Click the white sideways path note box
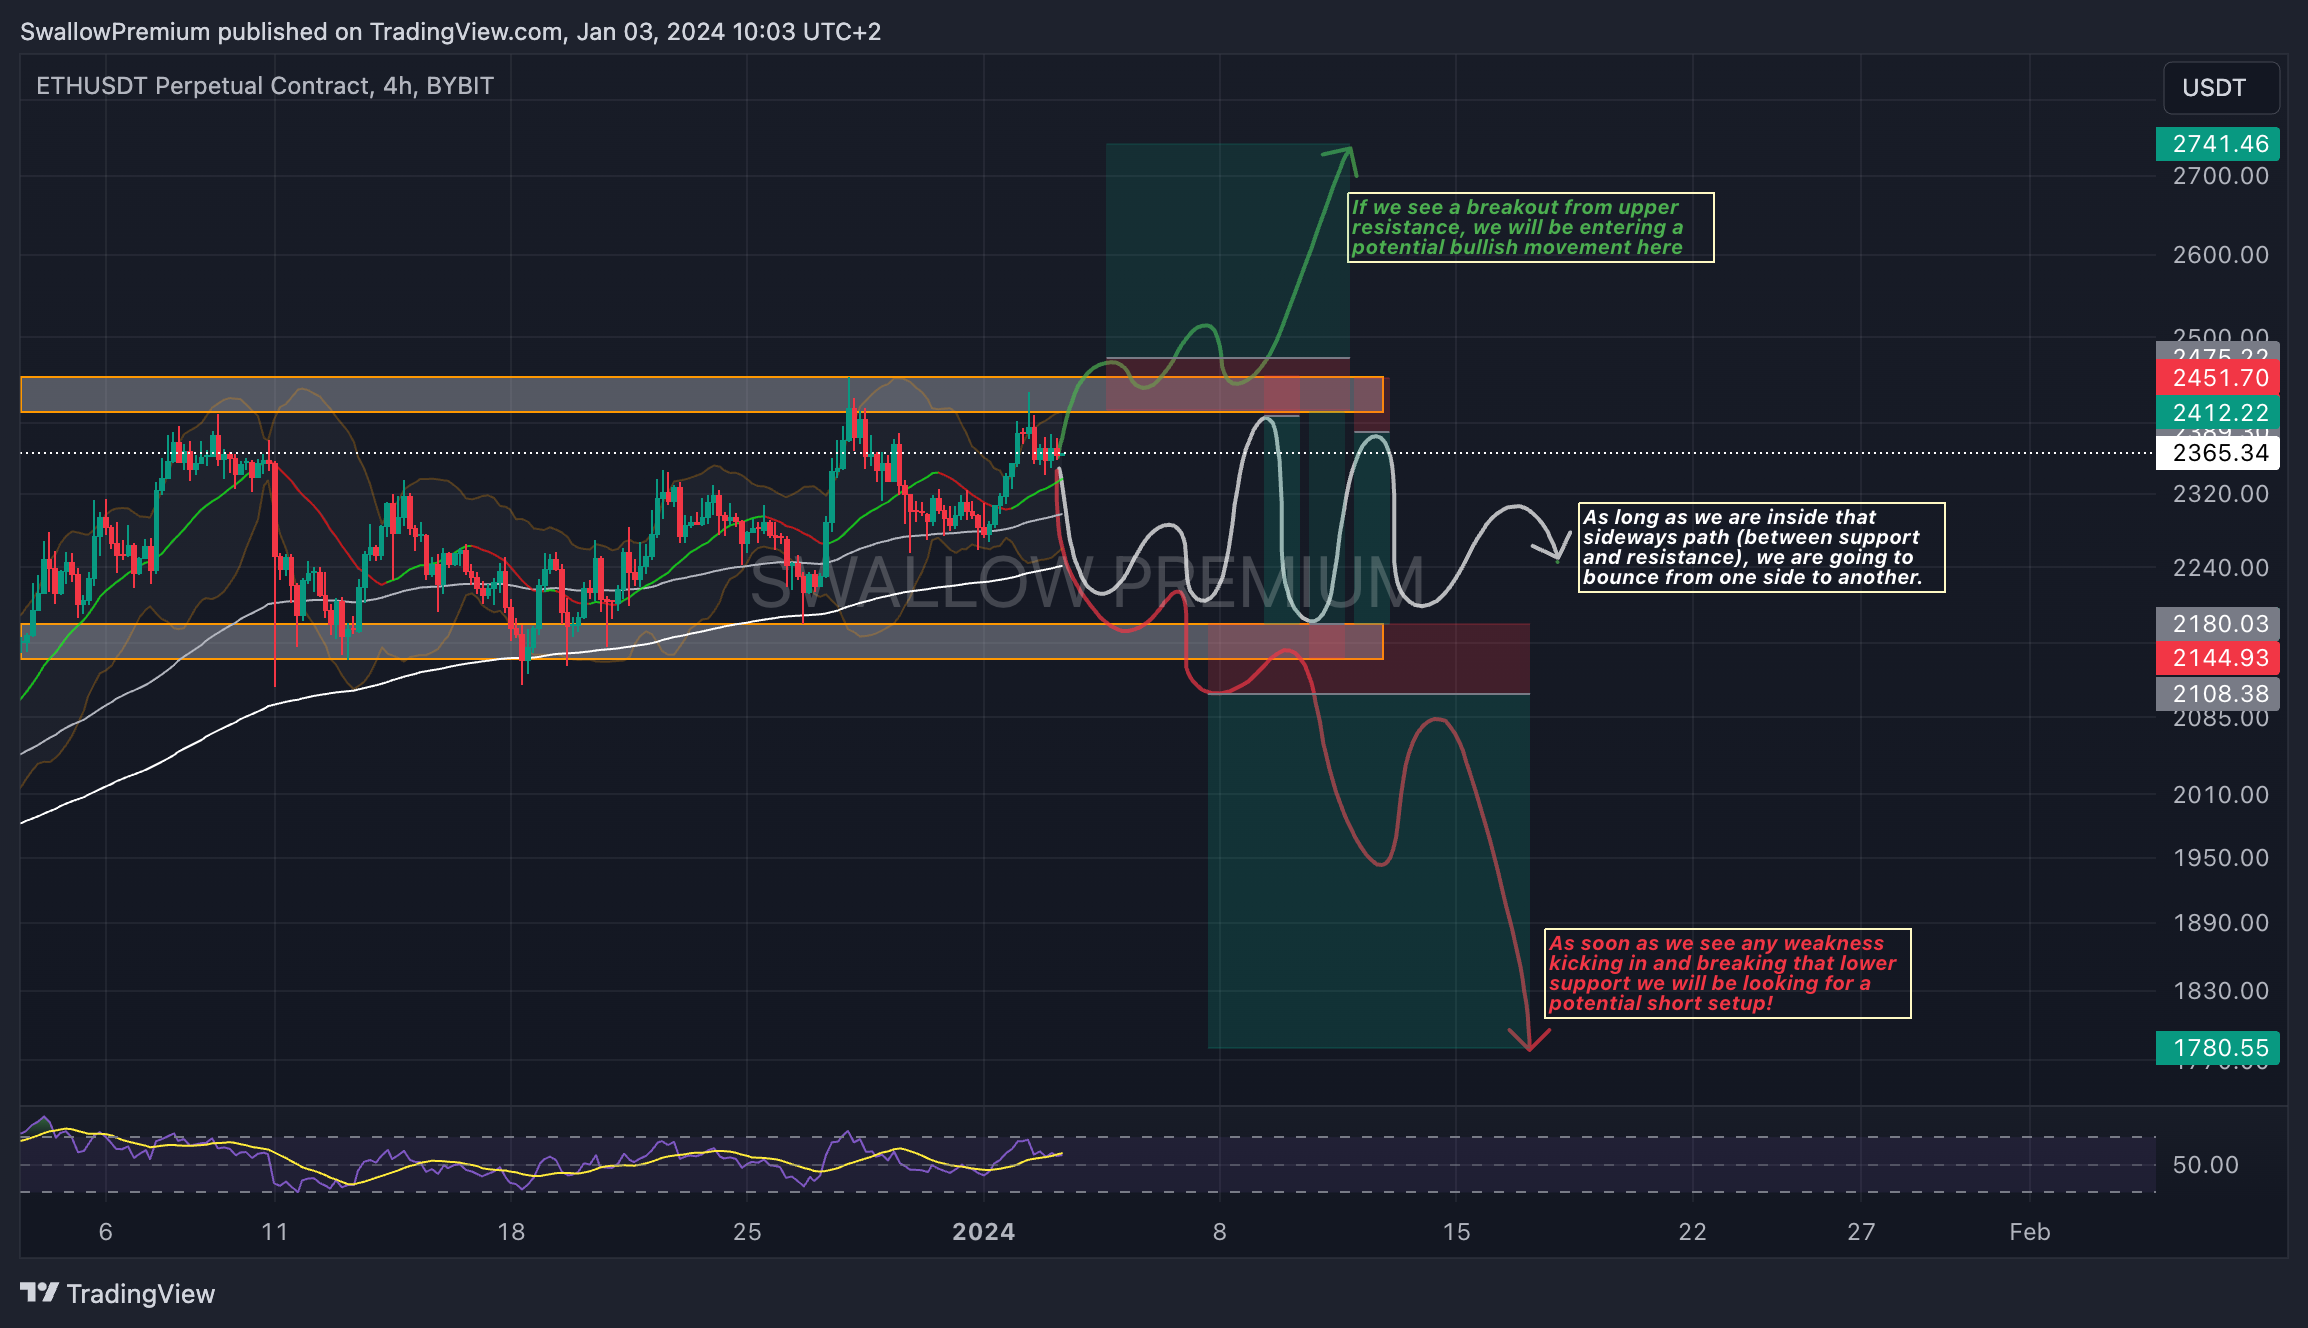The height and width of the screenshot is (1328, 2308). (x=1762, y=548)
